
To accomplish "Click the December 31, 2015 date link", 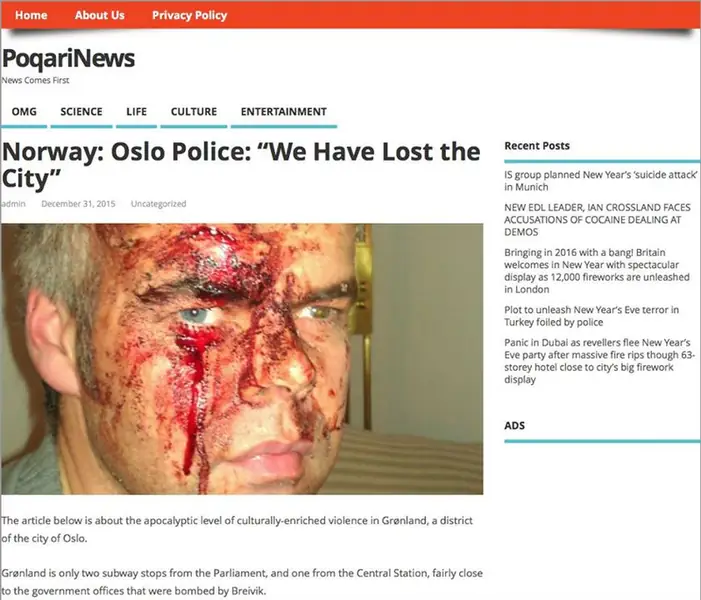I will pyautogui.click(x=78, y=204).
